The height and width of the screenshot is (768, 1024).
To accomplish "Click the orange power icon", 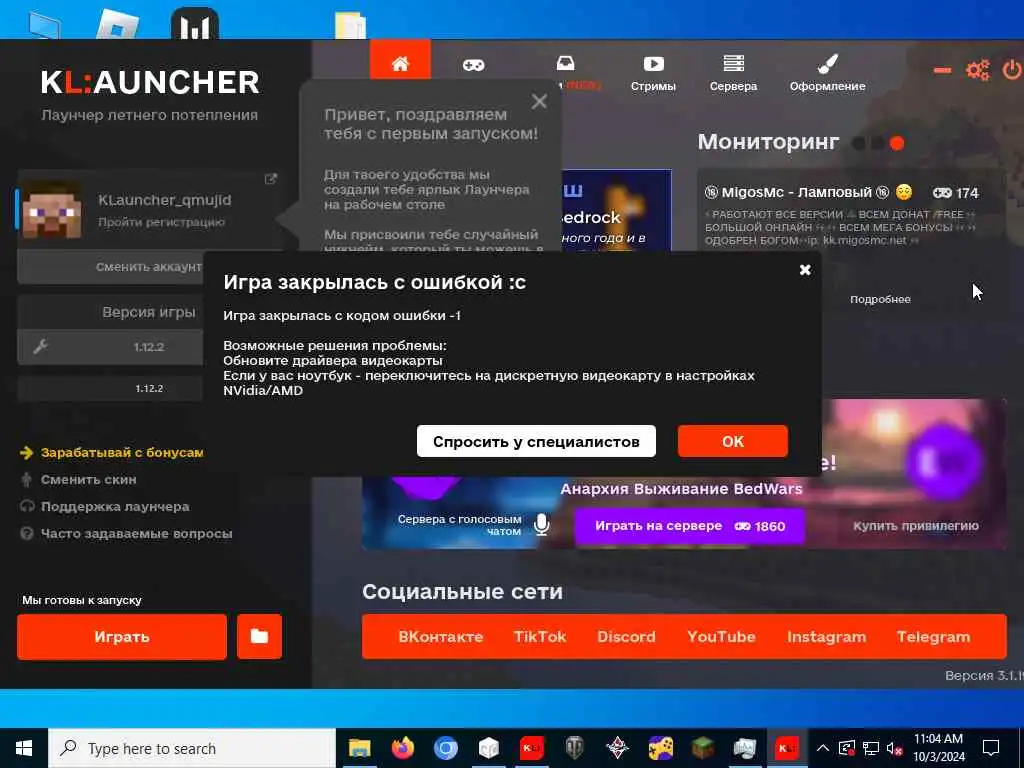I will 1012,70.
